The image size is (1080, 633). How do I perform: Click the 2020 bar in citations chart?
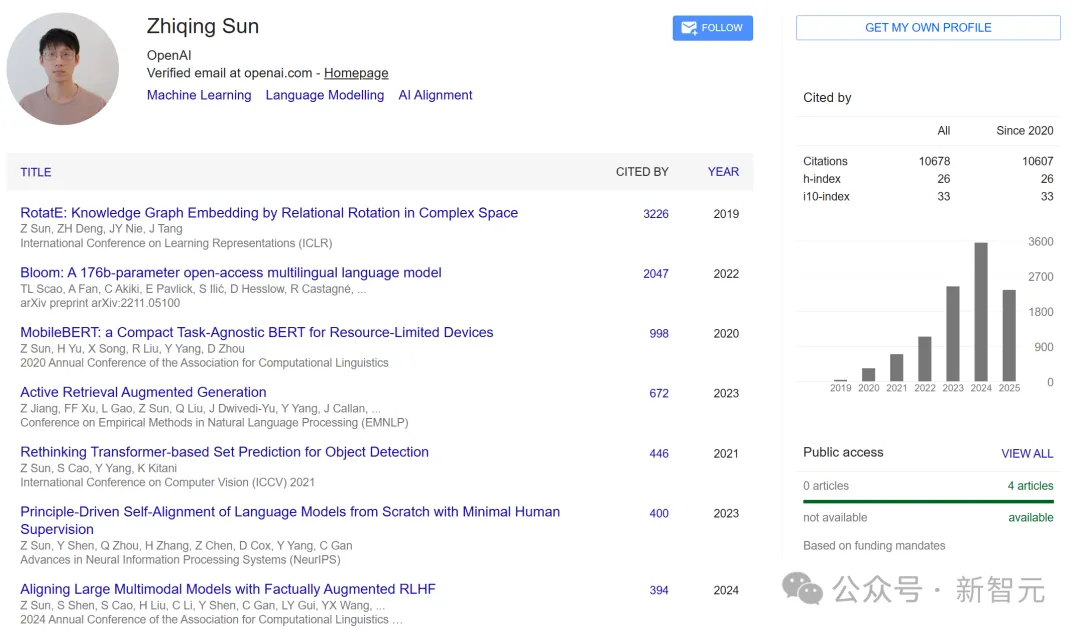[x=869, y=375]
